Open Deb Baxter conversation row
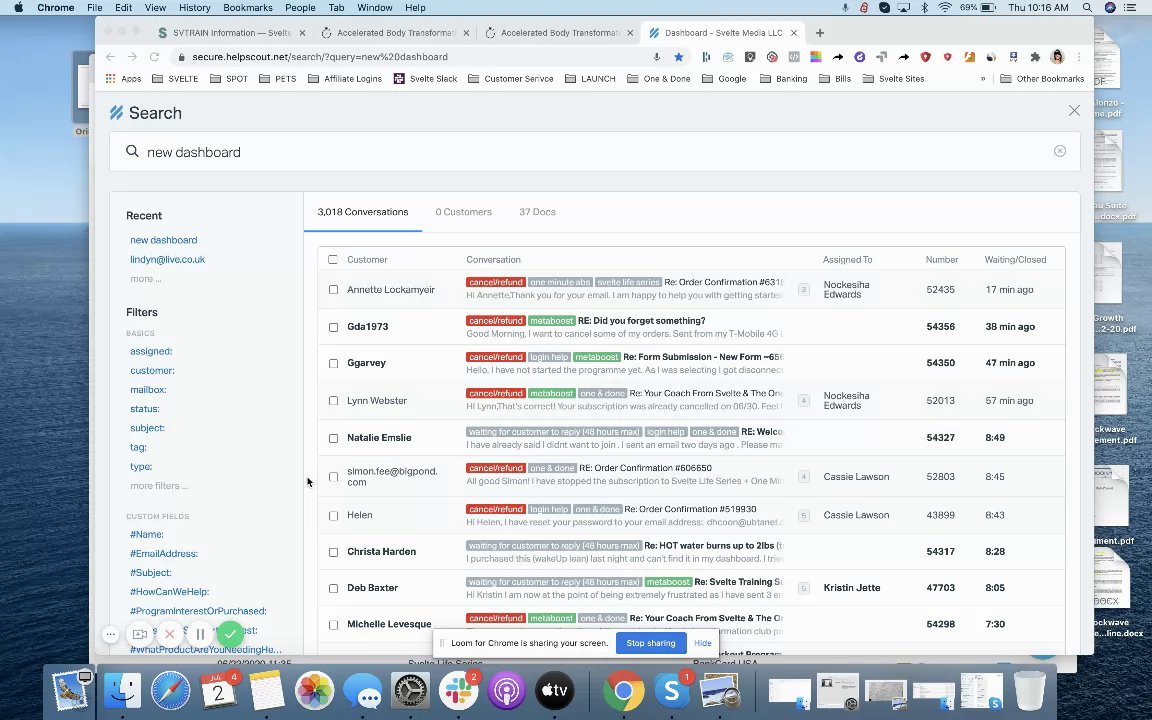Viewport: 1152px width, 720px height. 691,588
